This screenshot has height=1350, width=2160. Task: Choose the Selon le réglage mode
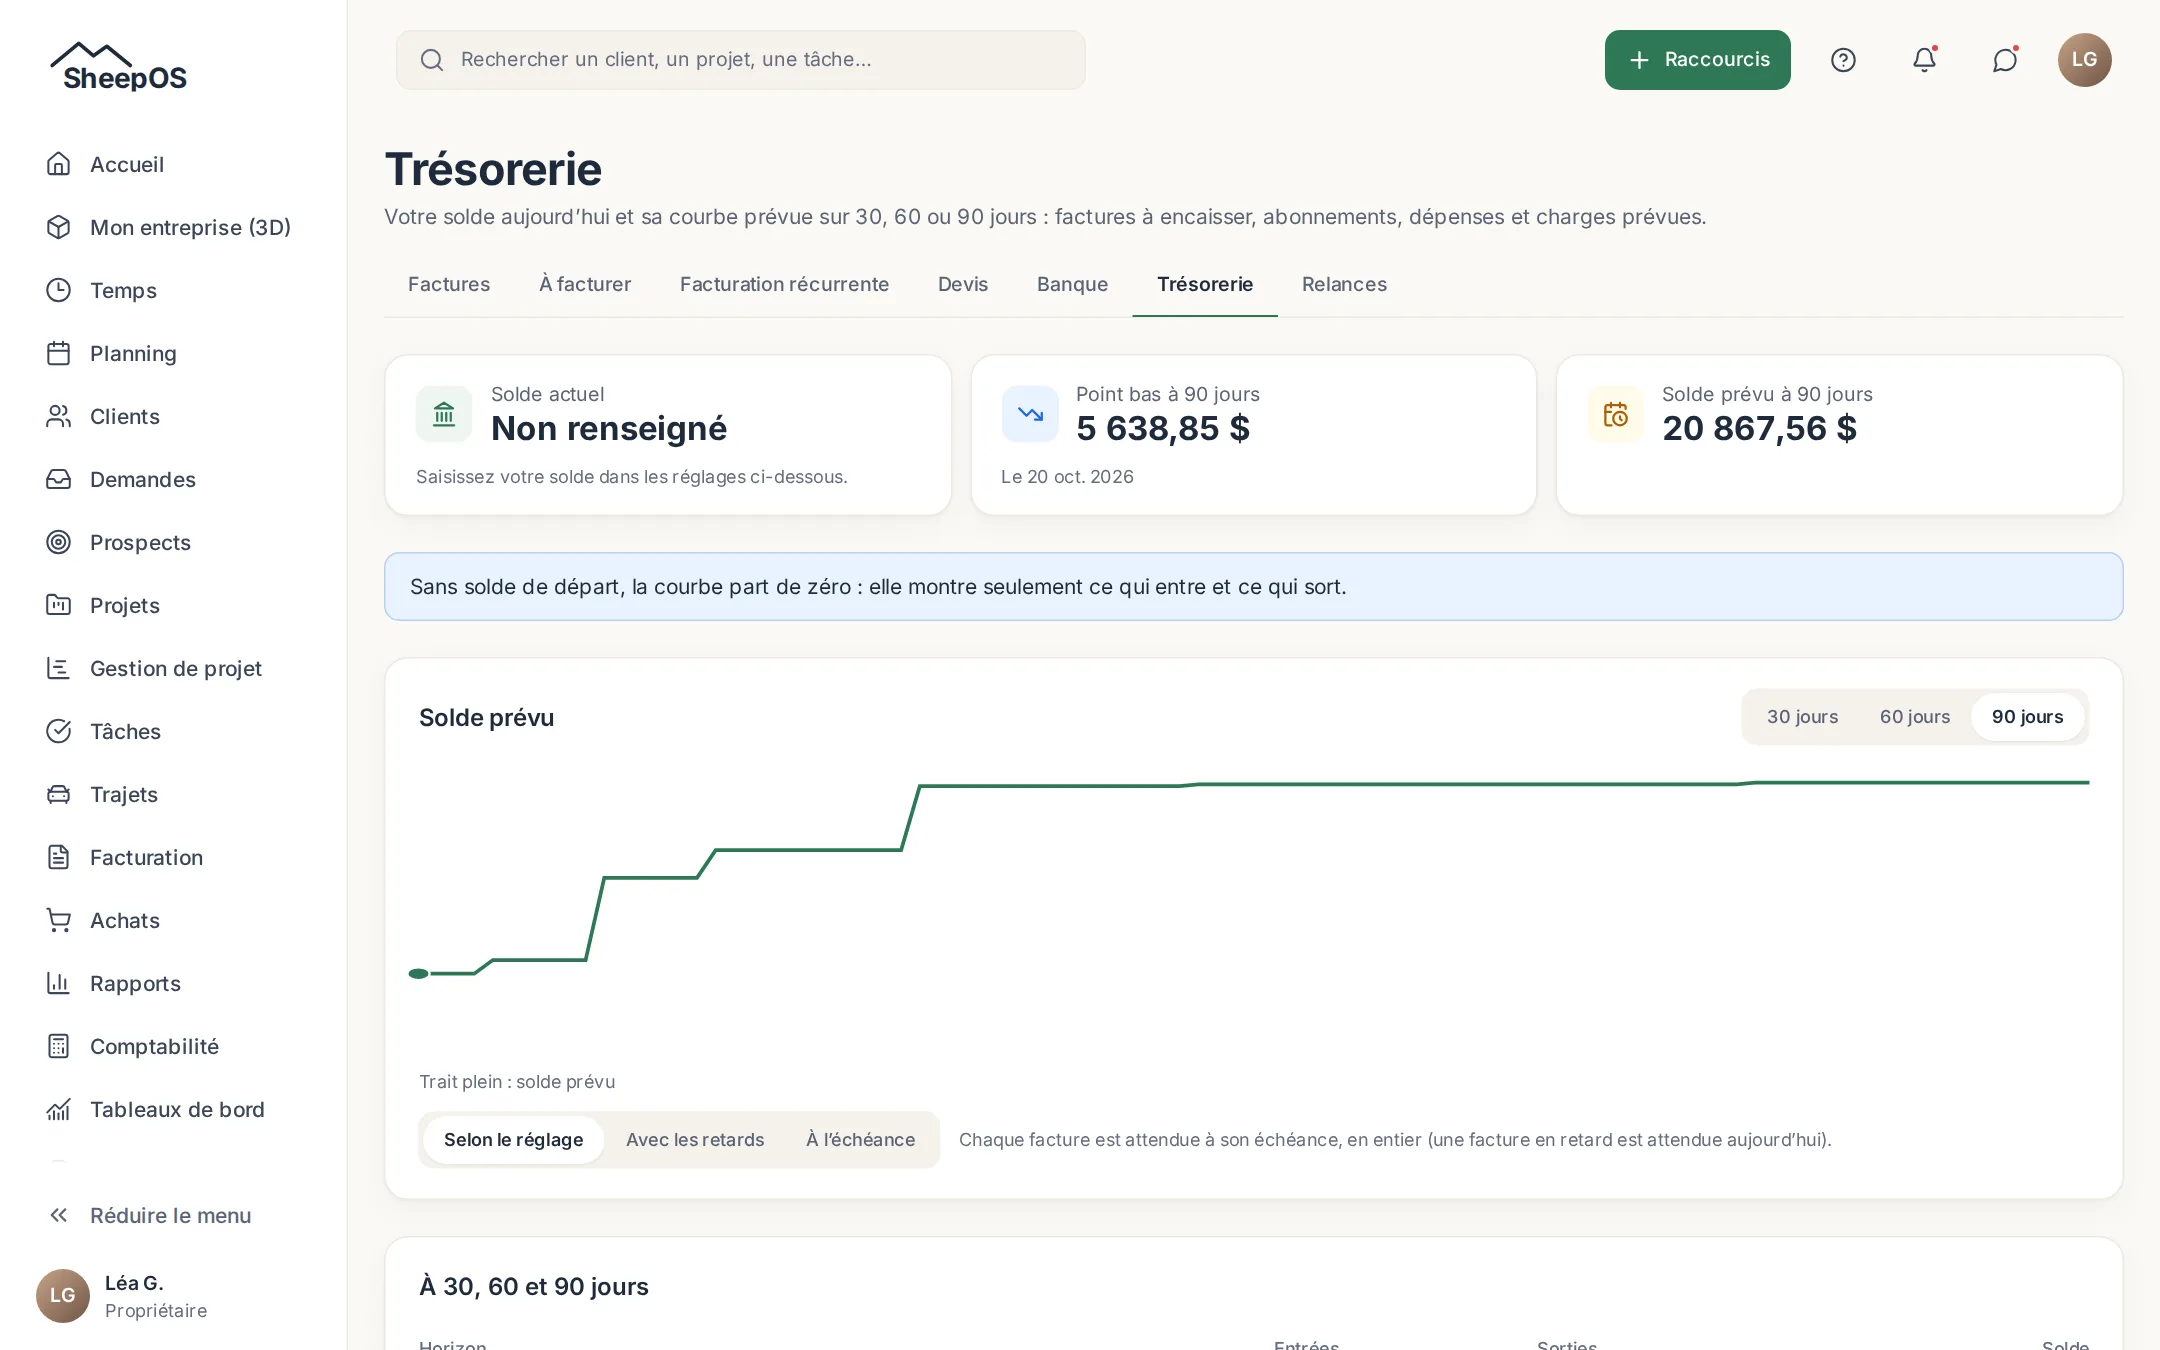pyautogui.click(x=513, y=1140)
